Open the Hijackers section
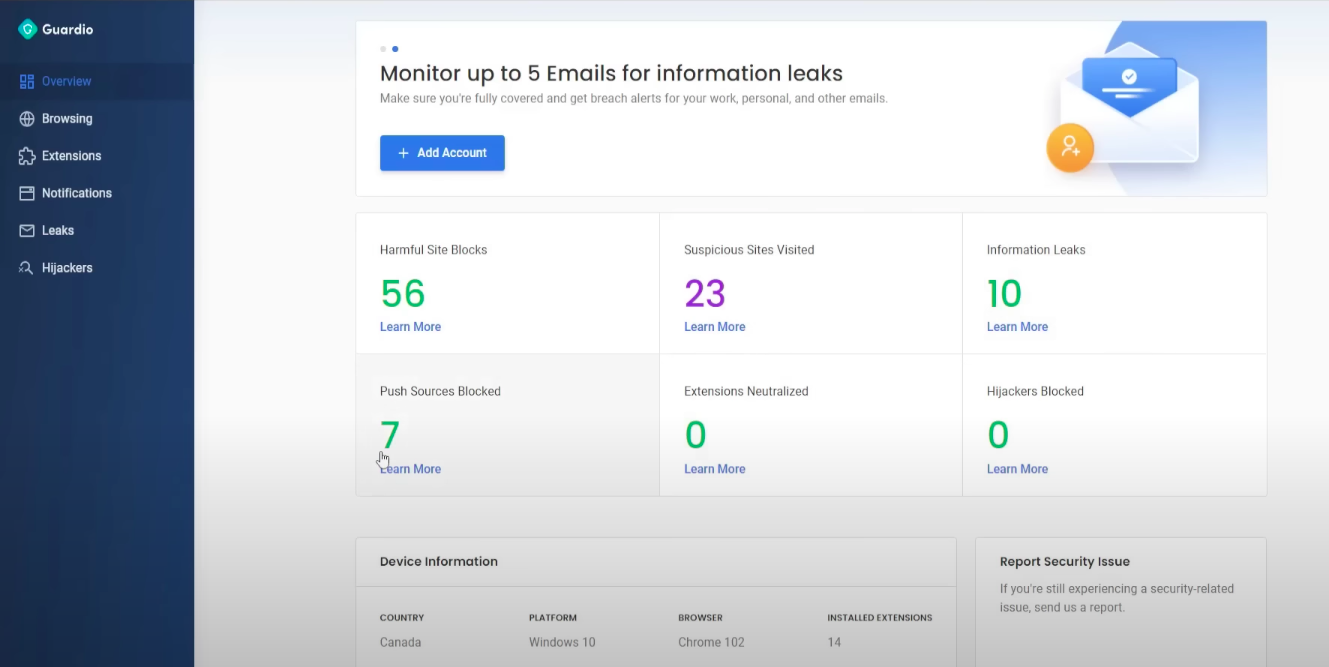The image size is (1329, 667). pyautogui.click(x=97, y=268)
